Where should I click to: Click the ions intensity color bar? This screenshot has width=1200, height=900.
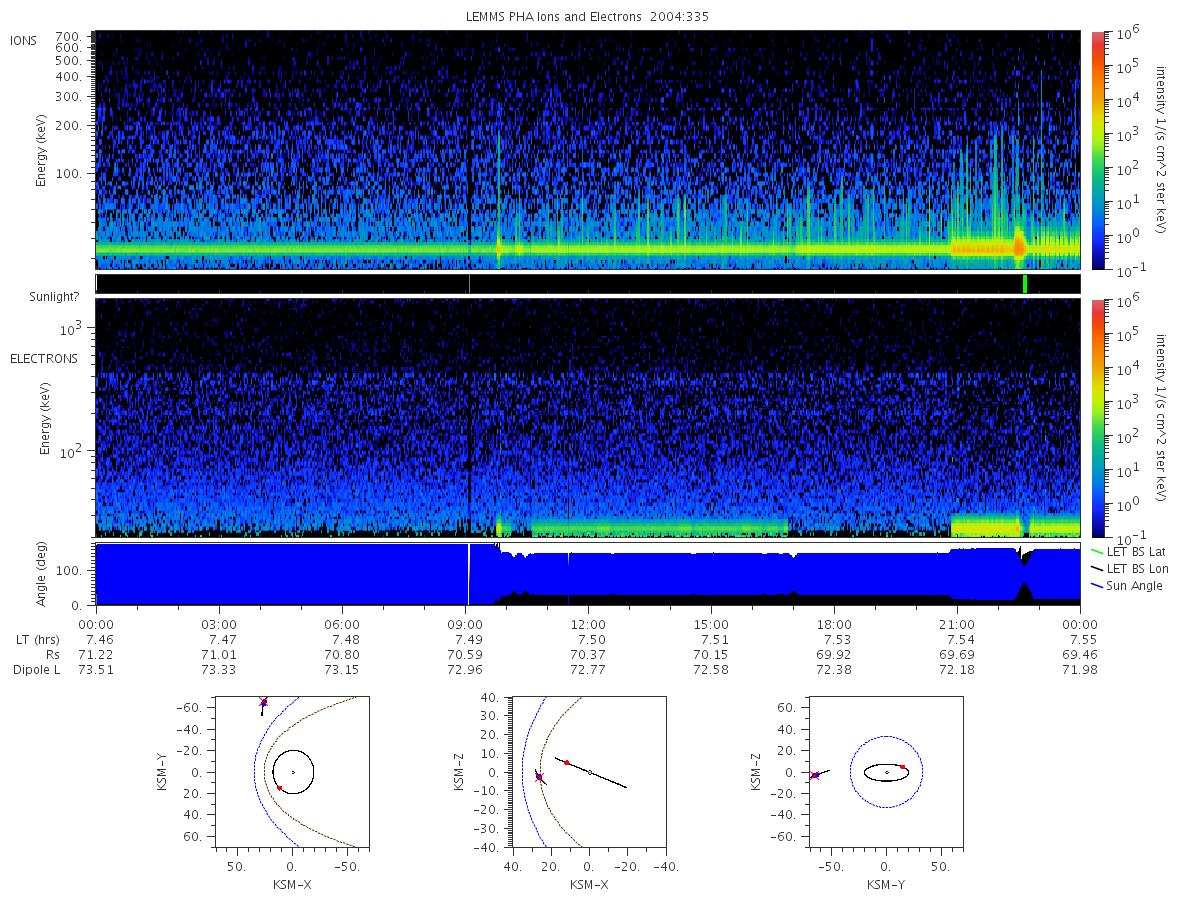pyautogui.click(x=1097, y=150)
